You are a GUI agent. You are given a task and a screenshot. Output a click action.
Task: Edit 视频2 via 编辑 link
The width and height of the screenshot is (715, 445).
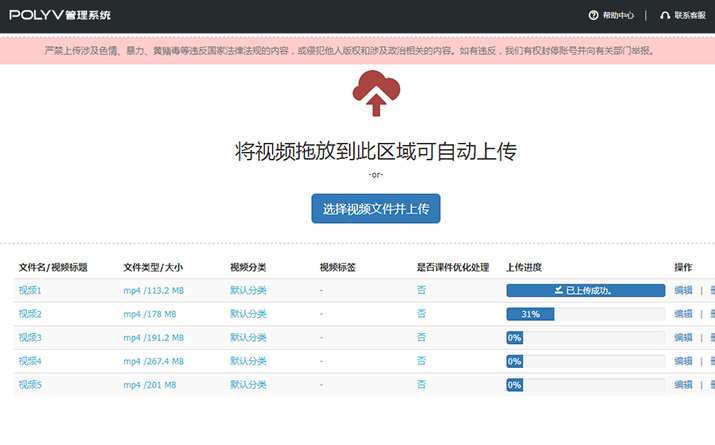point(683,314)
